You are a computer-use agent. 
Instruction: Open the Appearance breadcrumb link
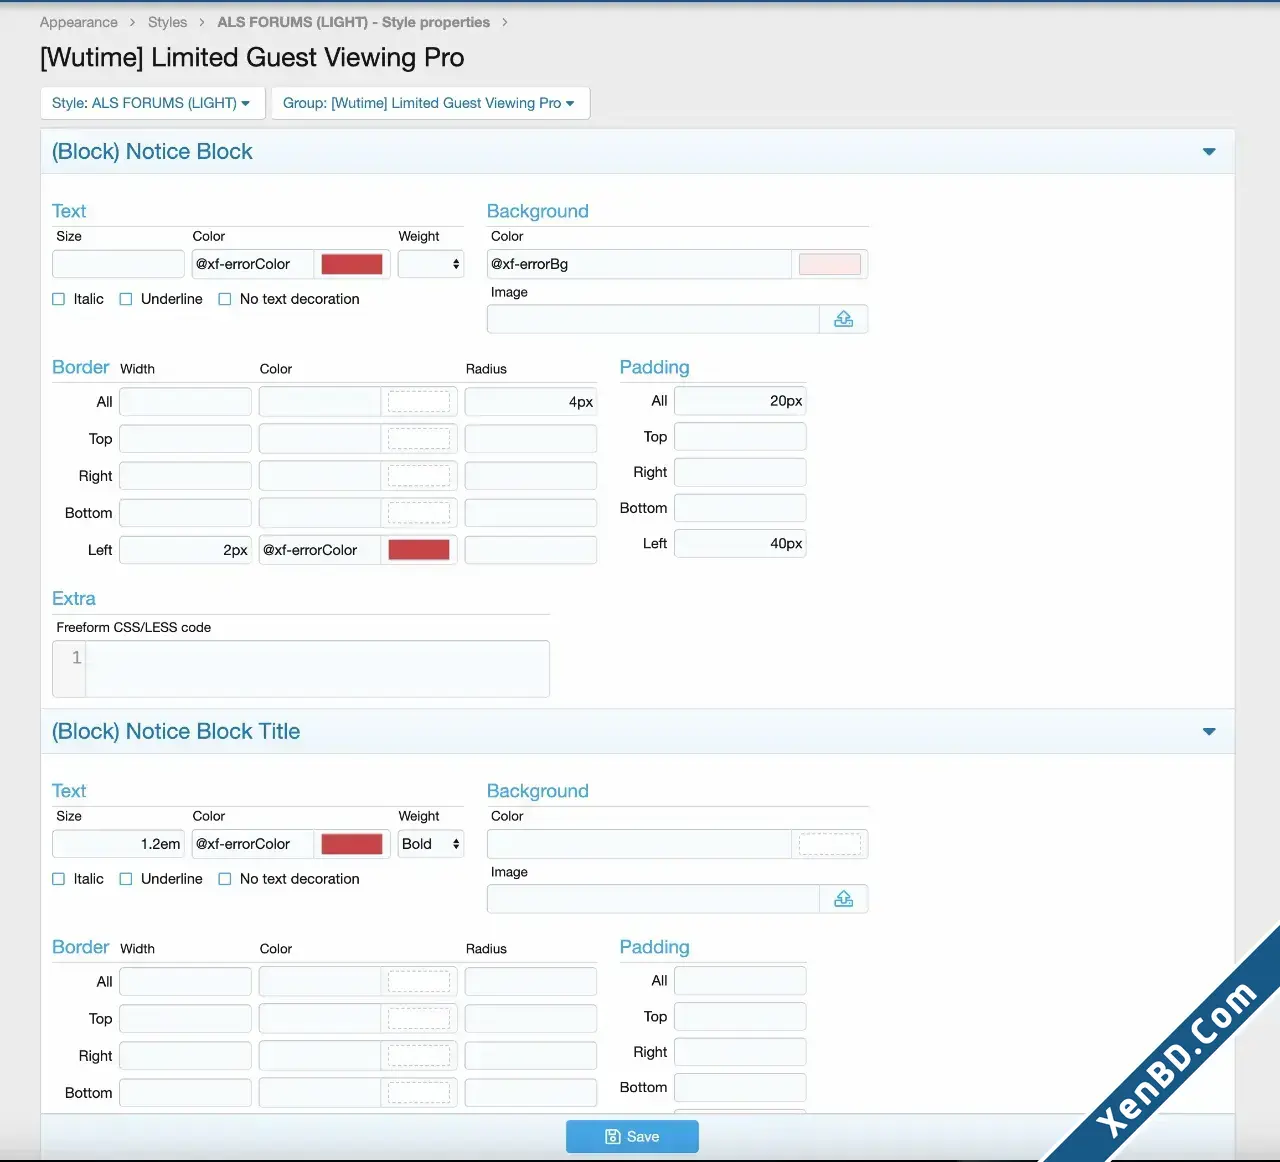(x=78, y=22)
